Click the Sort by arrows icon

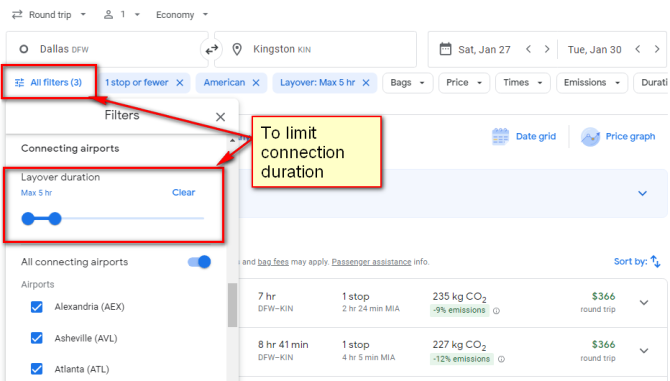tap(655, 261)
